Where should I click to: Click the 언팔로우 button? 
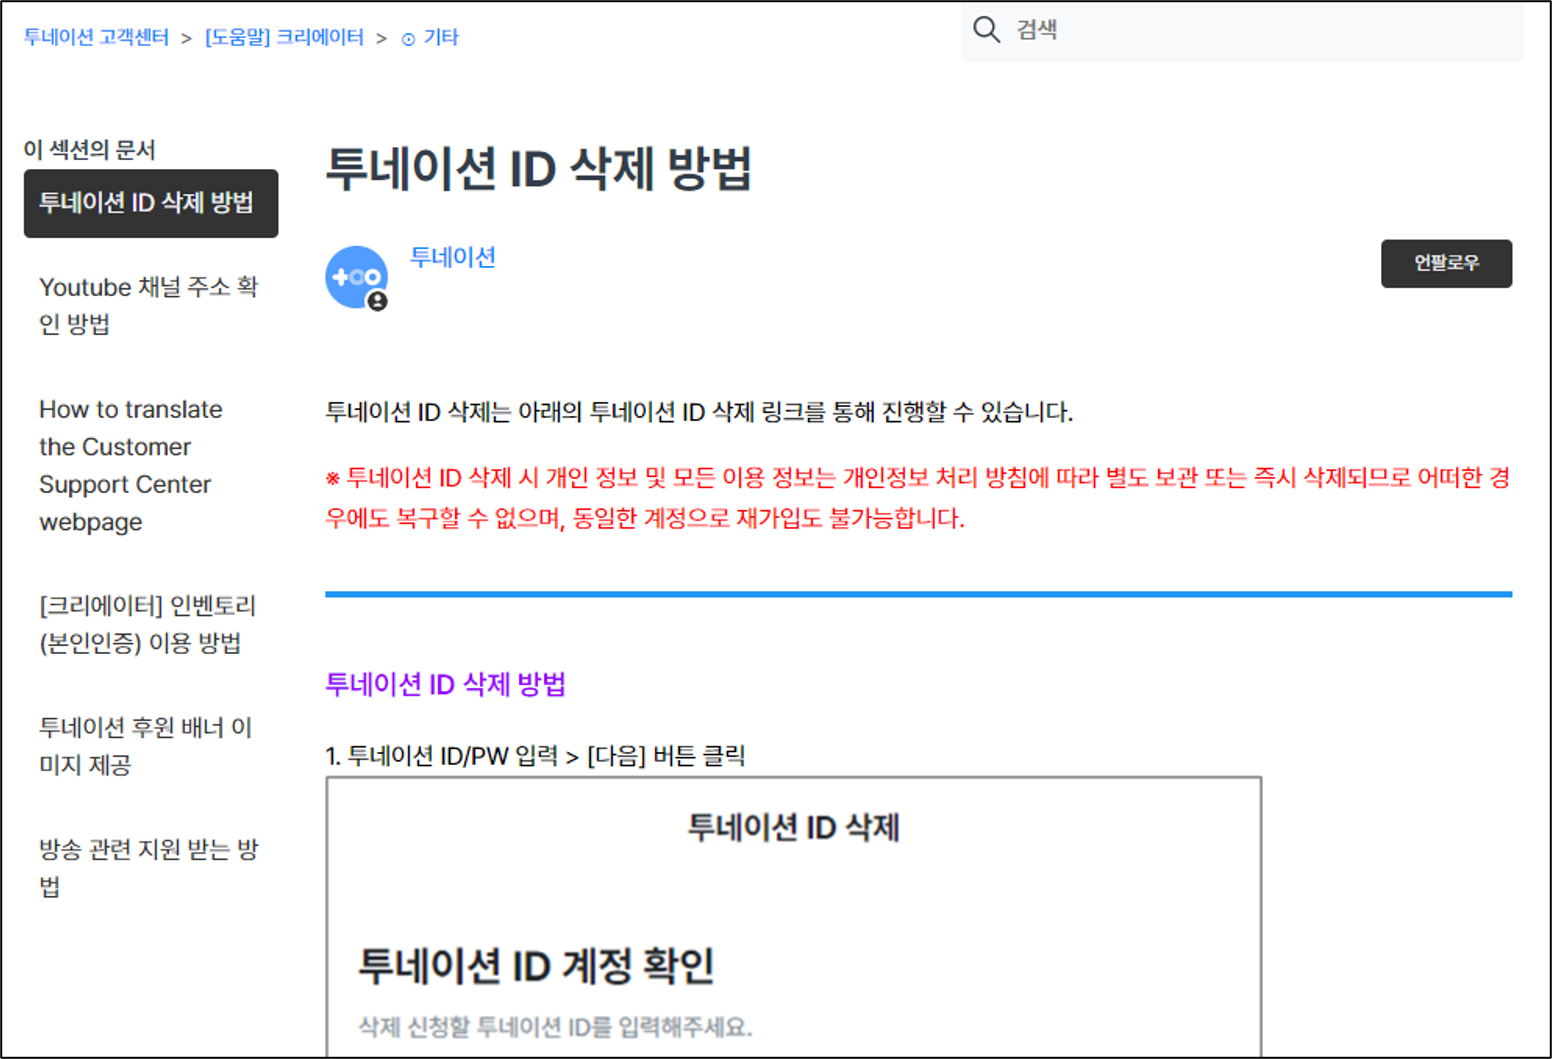point(1446,263)
